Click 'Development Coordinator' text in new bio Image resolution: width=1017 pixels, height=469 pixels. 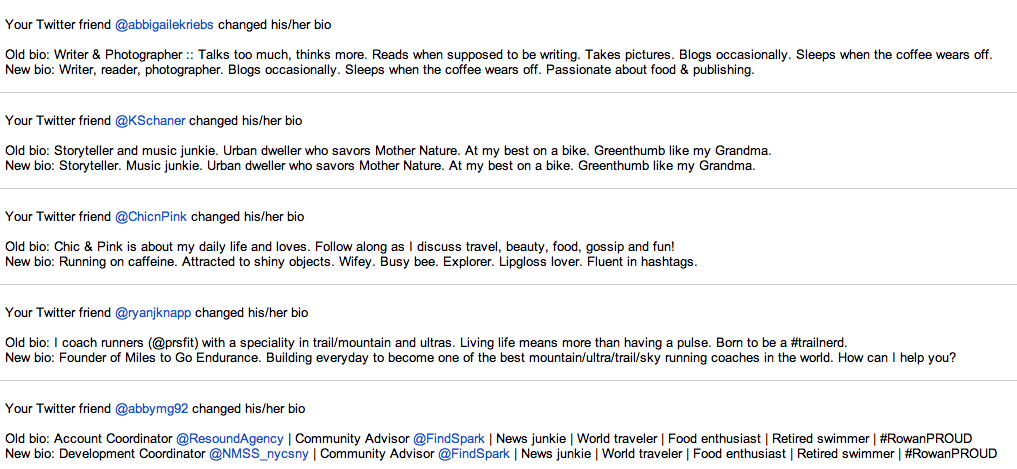point(132,453)
